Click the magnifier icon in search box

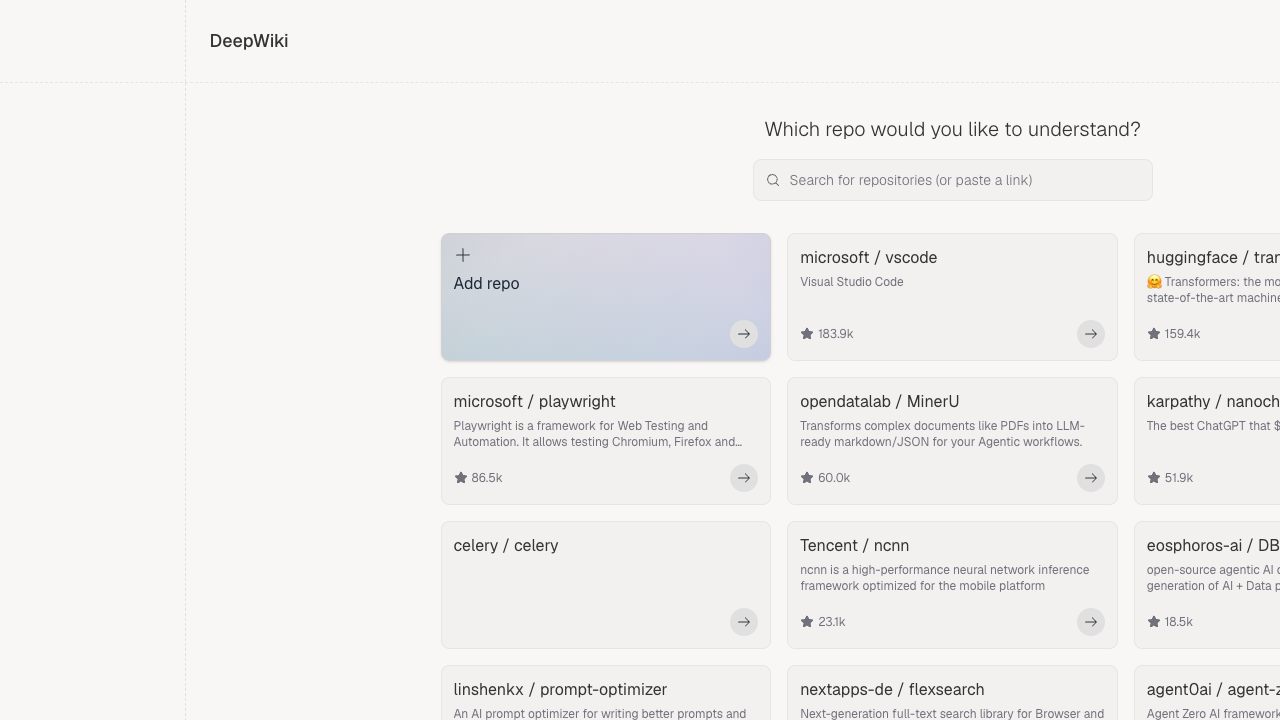[773, 180]
